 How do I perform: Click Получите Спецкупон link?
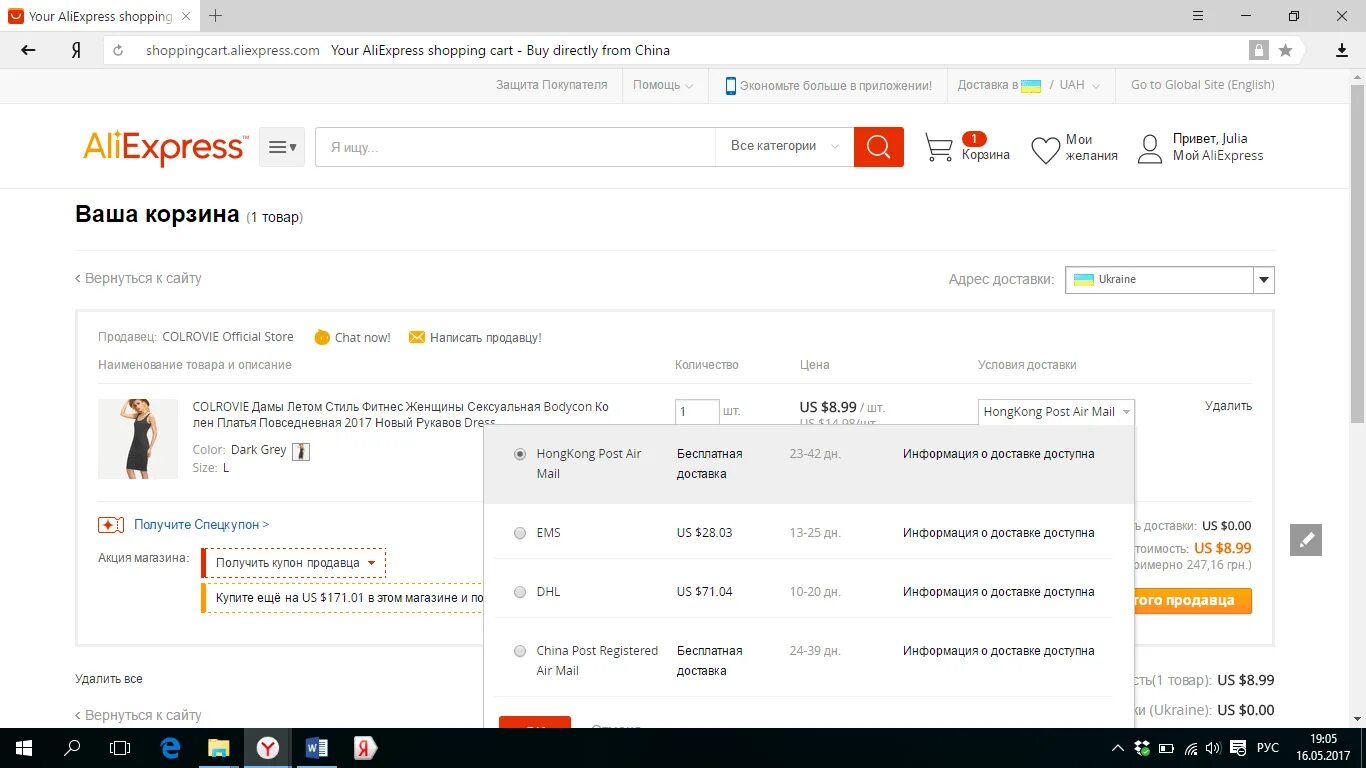(x=202, y=524)
